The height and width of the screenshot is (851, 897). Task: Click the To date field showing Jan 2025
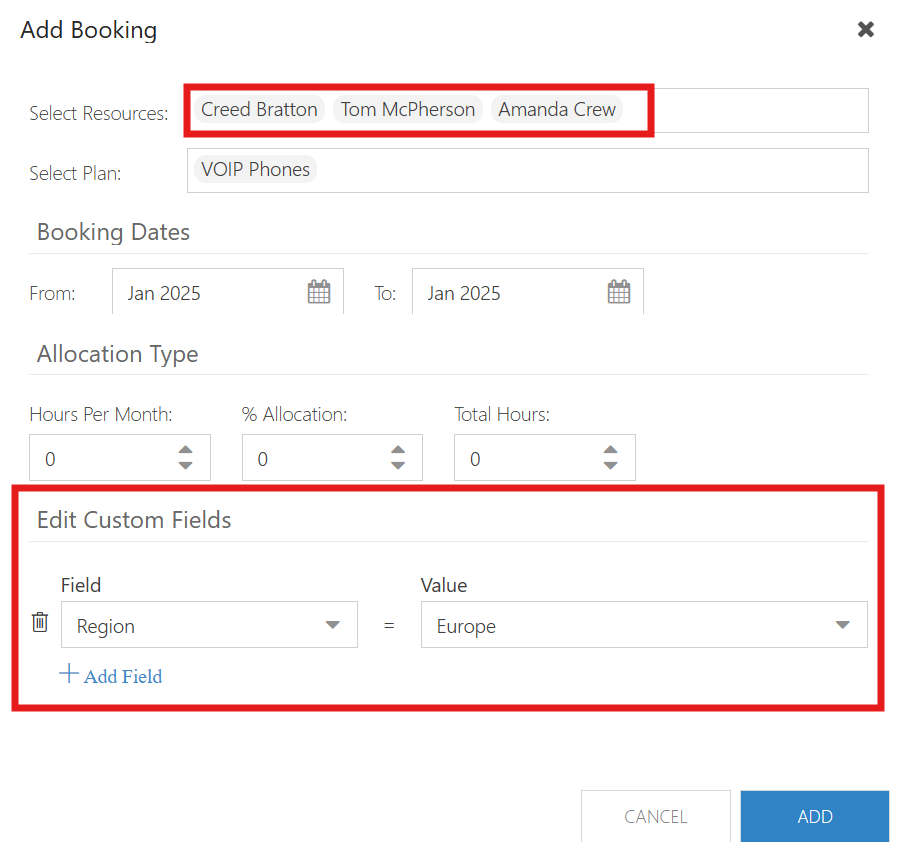click(x=527, y=292)
